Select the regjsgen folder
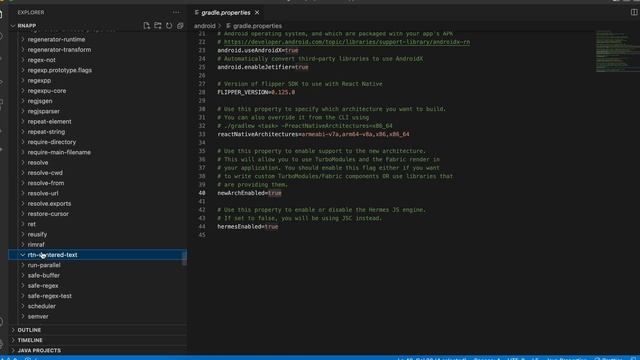 pyautogui.click(x=40, y=101)
